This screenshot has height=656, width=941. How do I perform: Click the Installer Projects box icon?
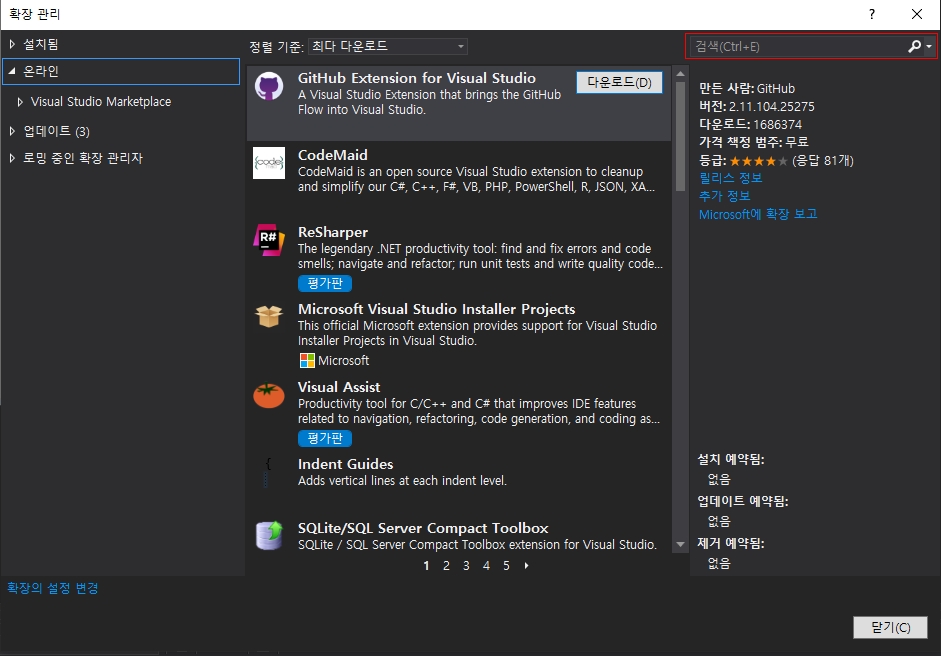coord(269,316)
